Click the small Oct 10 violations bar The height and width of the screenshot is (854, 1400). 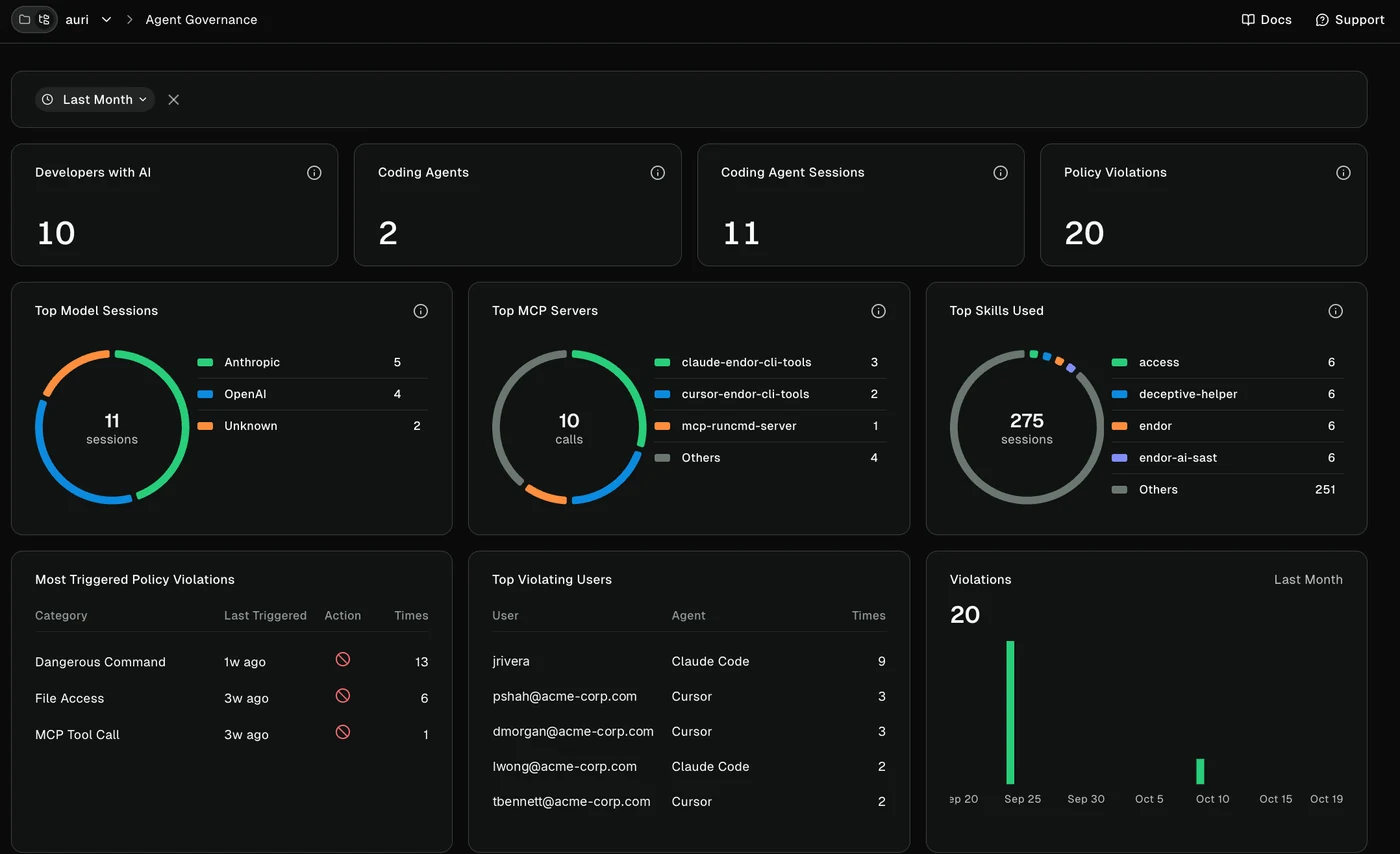[x=1200, y=772]
